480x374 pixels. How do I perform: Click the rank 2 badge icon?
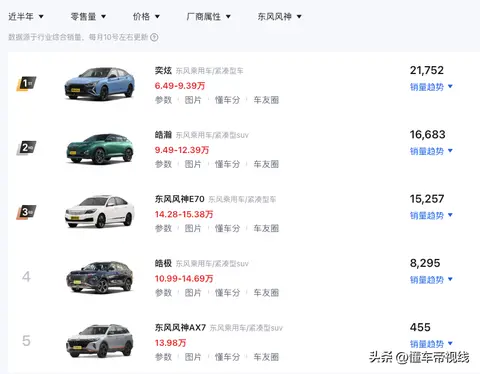click(x=26, y=148)
